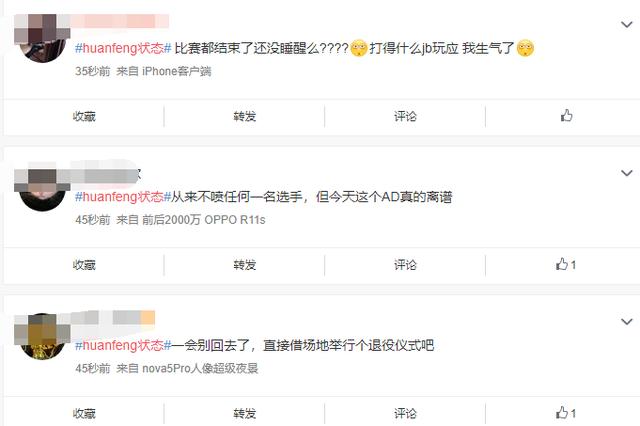Image resolution: width=640 pixels, height=426 pixels.
Task: Open avatar of the first post's author
Action: coord(42,40)
